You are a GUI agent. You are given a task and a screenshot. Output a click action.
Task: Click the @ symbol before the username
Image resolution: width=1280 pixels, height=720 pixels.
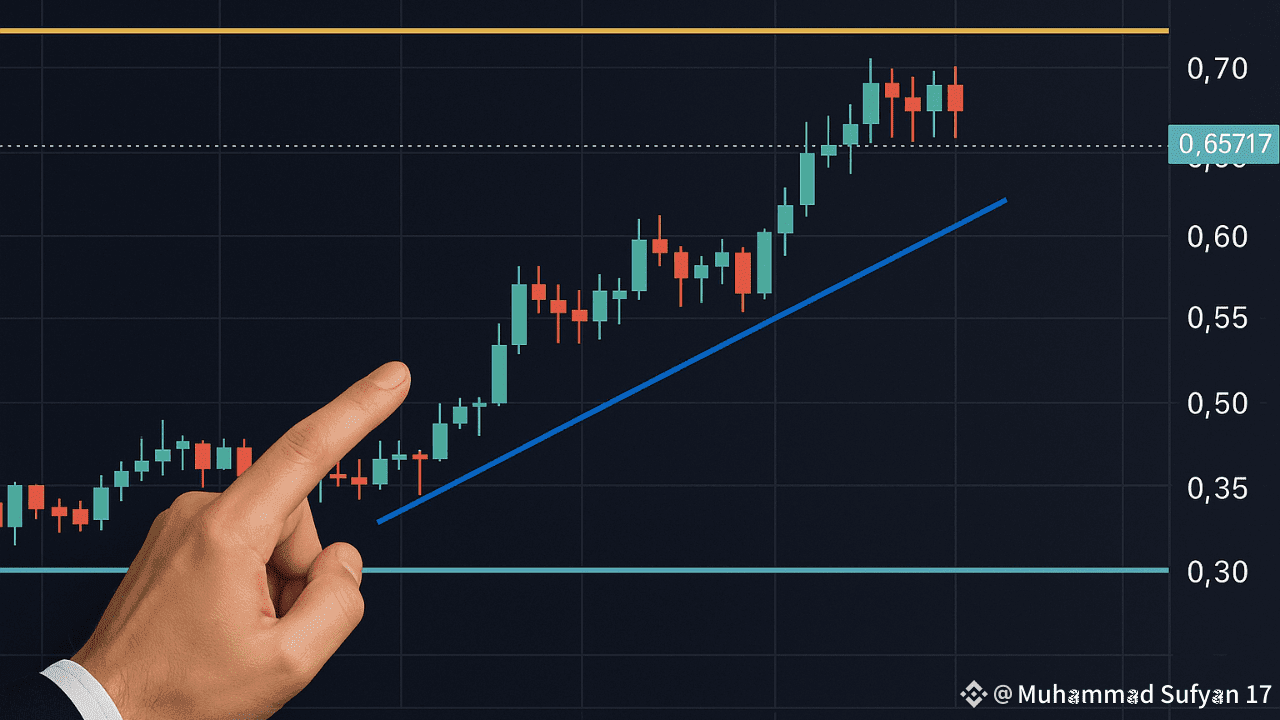pos(1003,694)
